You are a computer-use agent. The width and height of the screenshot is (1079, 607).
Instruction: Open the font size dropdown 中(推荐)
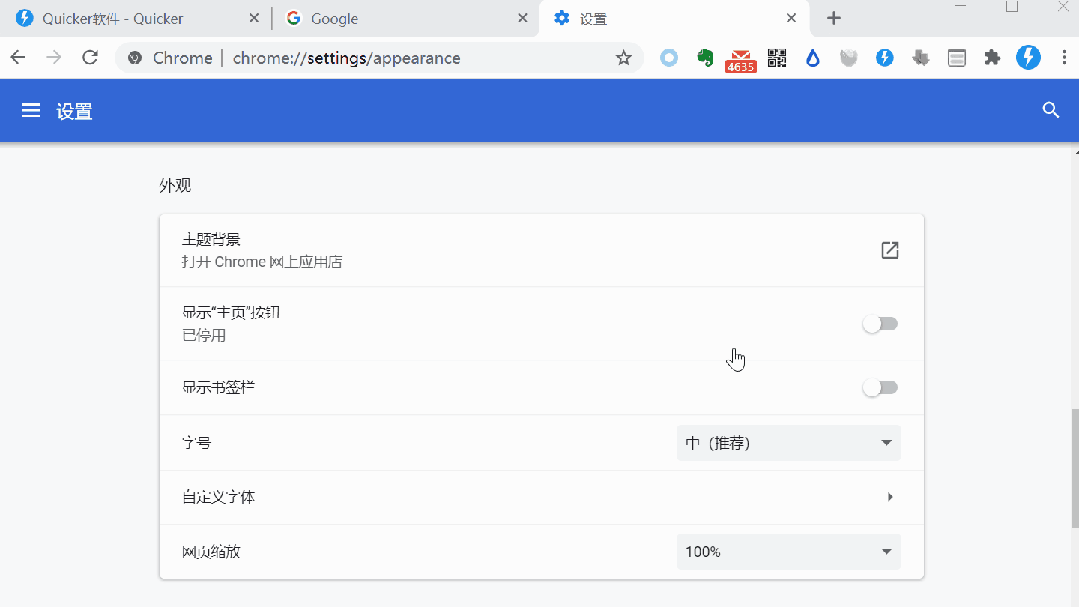[789, 443]
